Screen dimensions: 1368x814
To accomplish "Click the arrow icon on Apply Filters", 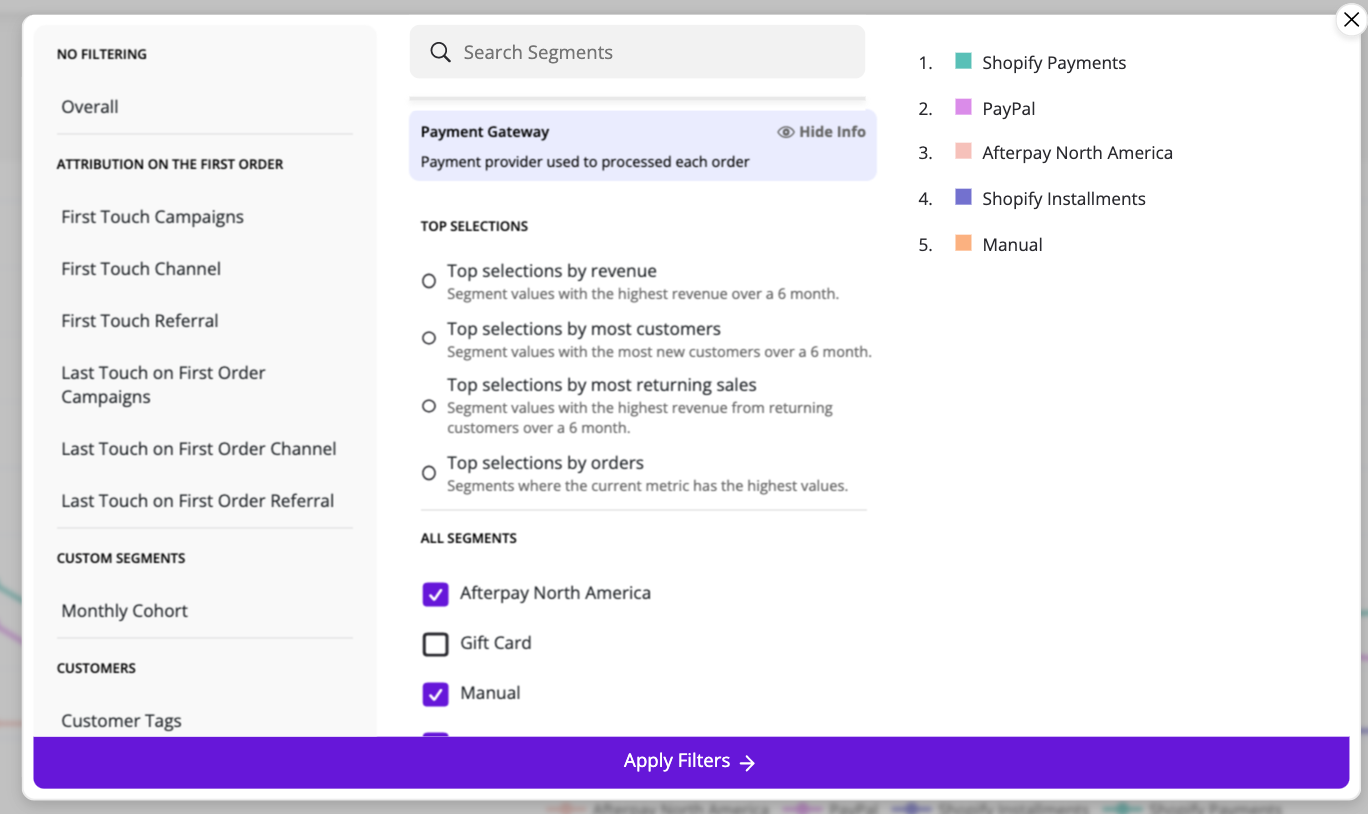I will click(x=747, y=763).
